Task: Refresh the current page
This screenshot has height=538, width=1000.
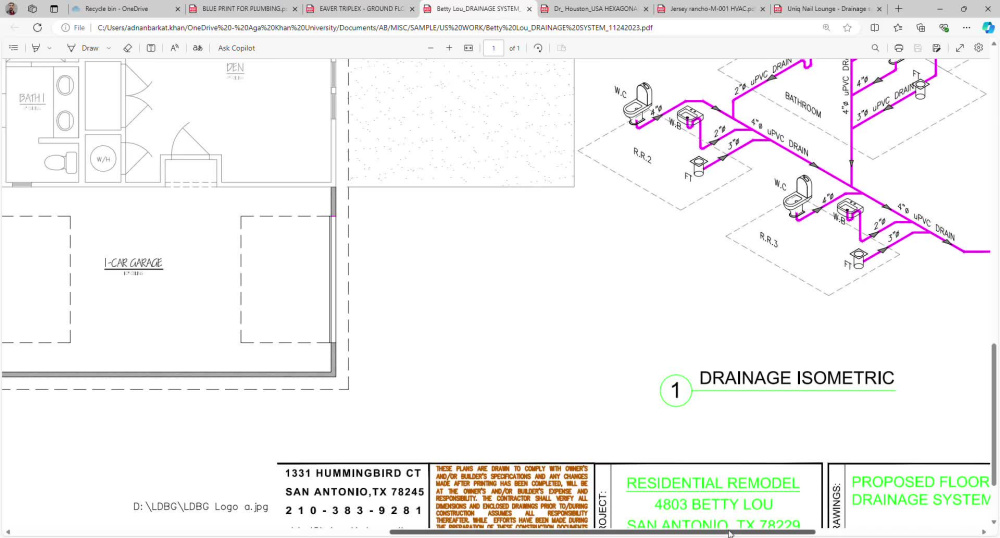Action: 38,27
